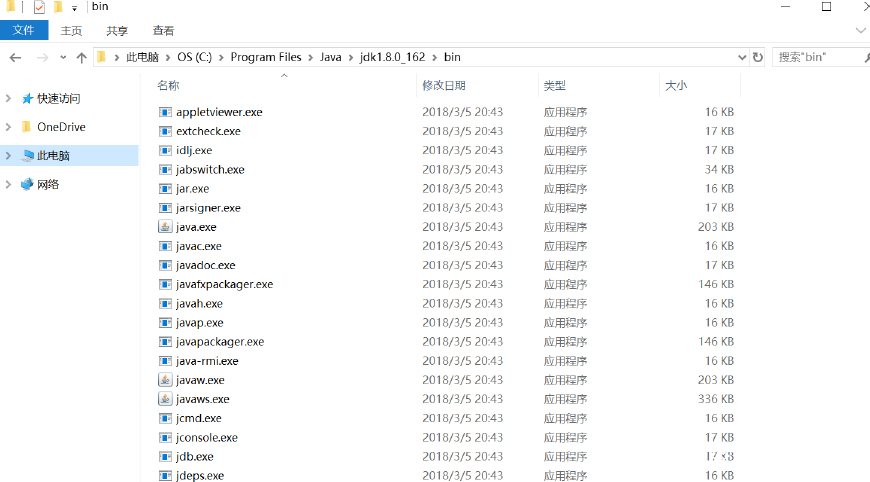Navigate to jdk1.8.0_162 in address bar

pos(392,57)
